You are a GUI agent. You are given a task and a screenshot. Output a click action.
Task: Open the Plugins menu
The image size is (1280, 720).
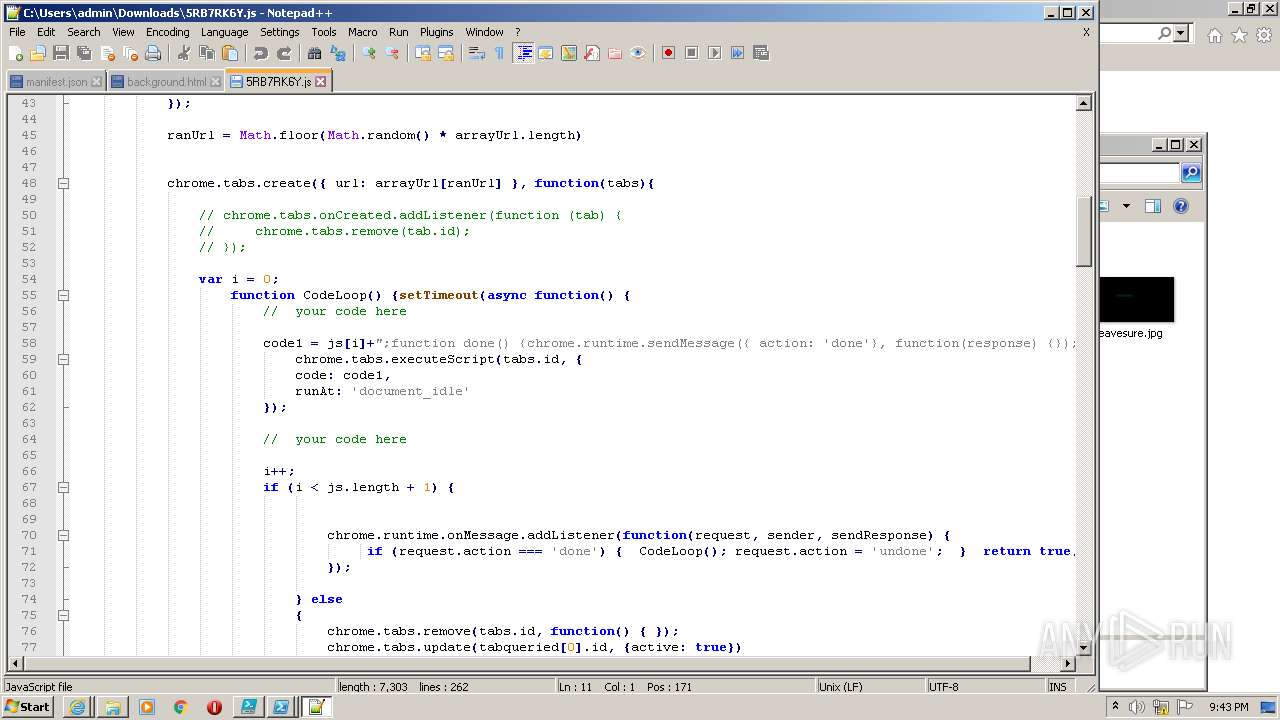436,32
